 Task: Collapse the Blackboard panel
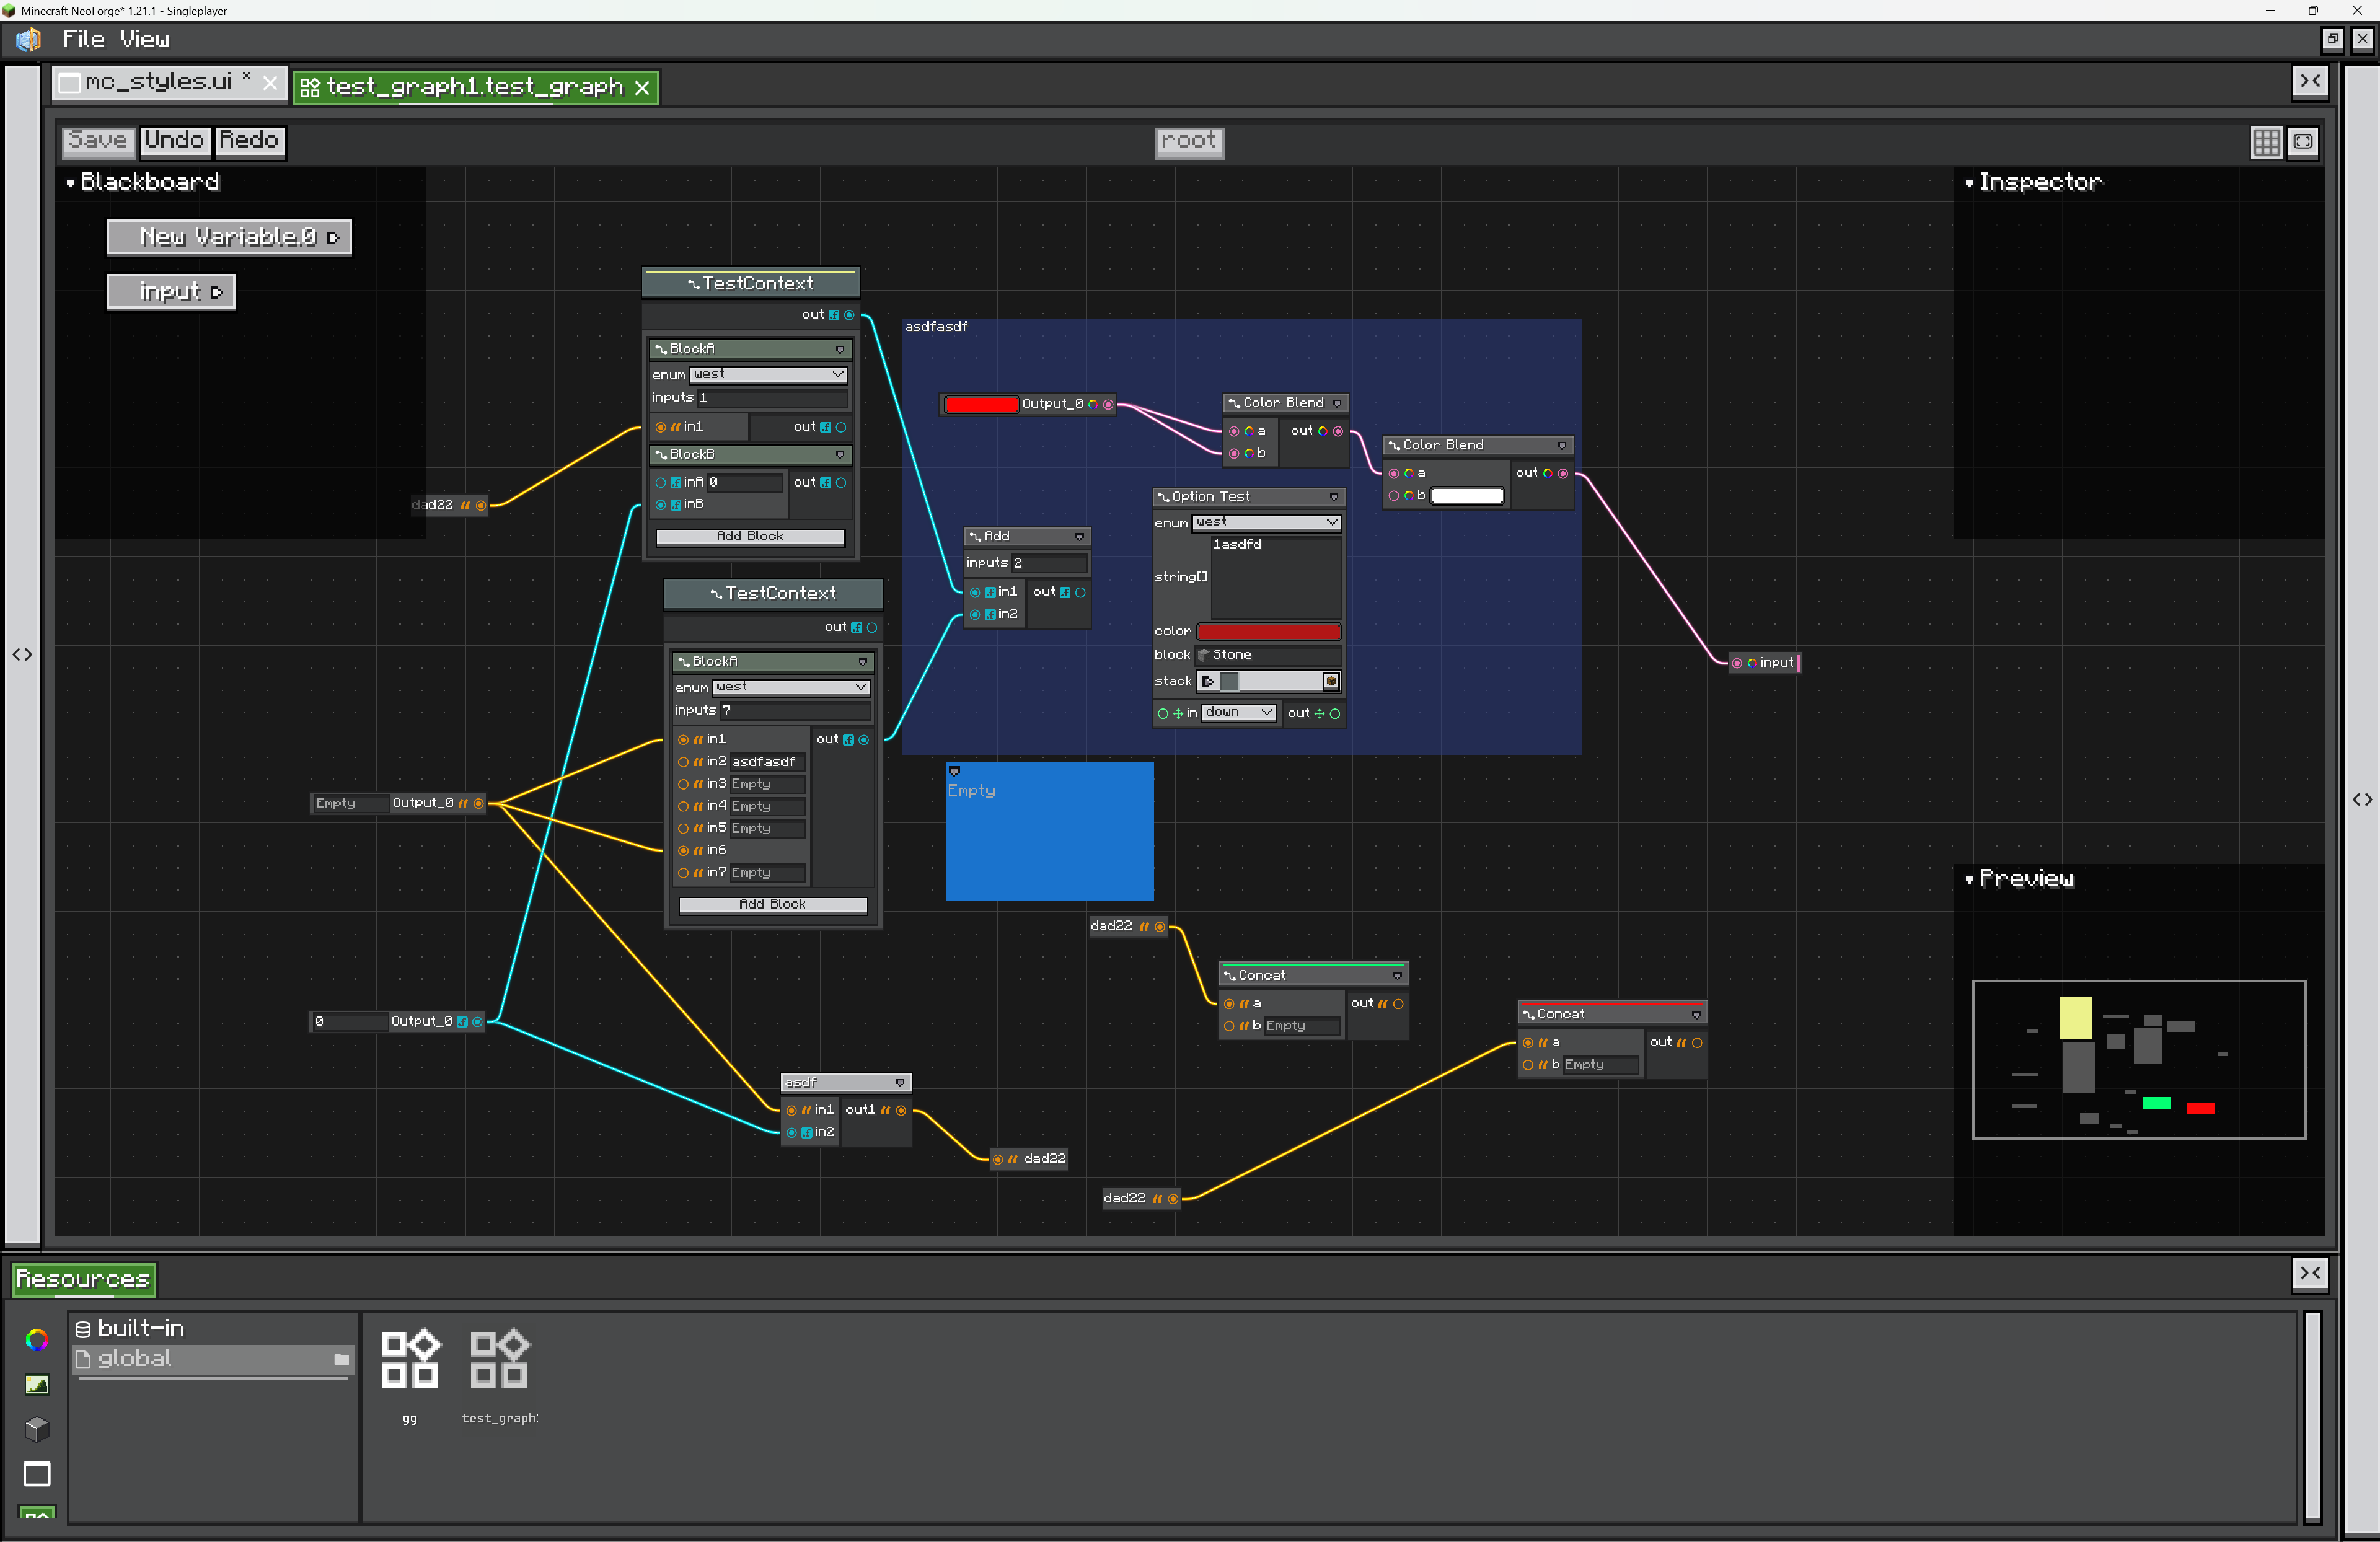point(71,183)
